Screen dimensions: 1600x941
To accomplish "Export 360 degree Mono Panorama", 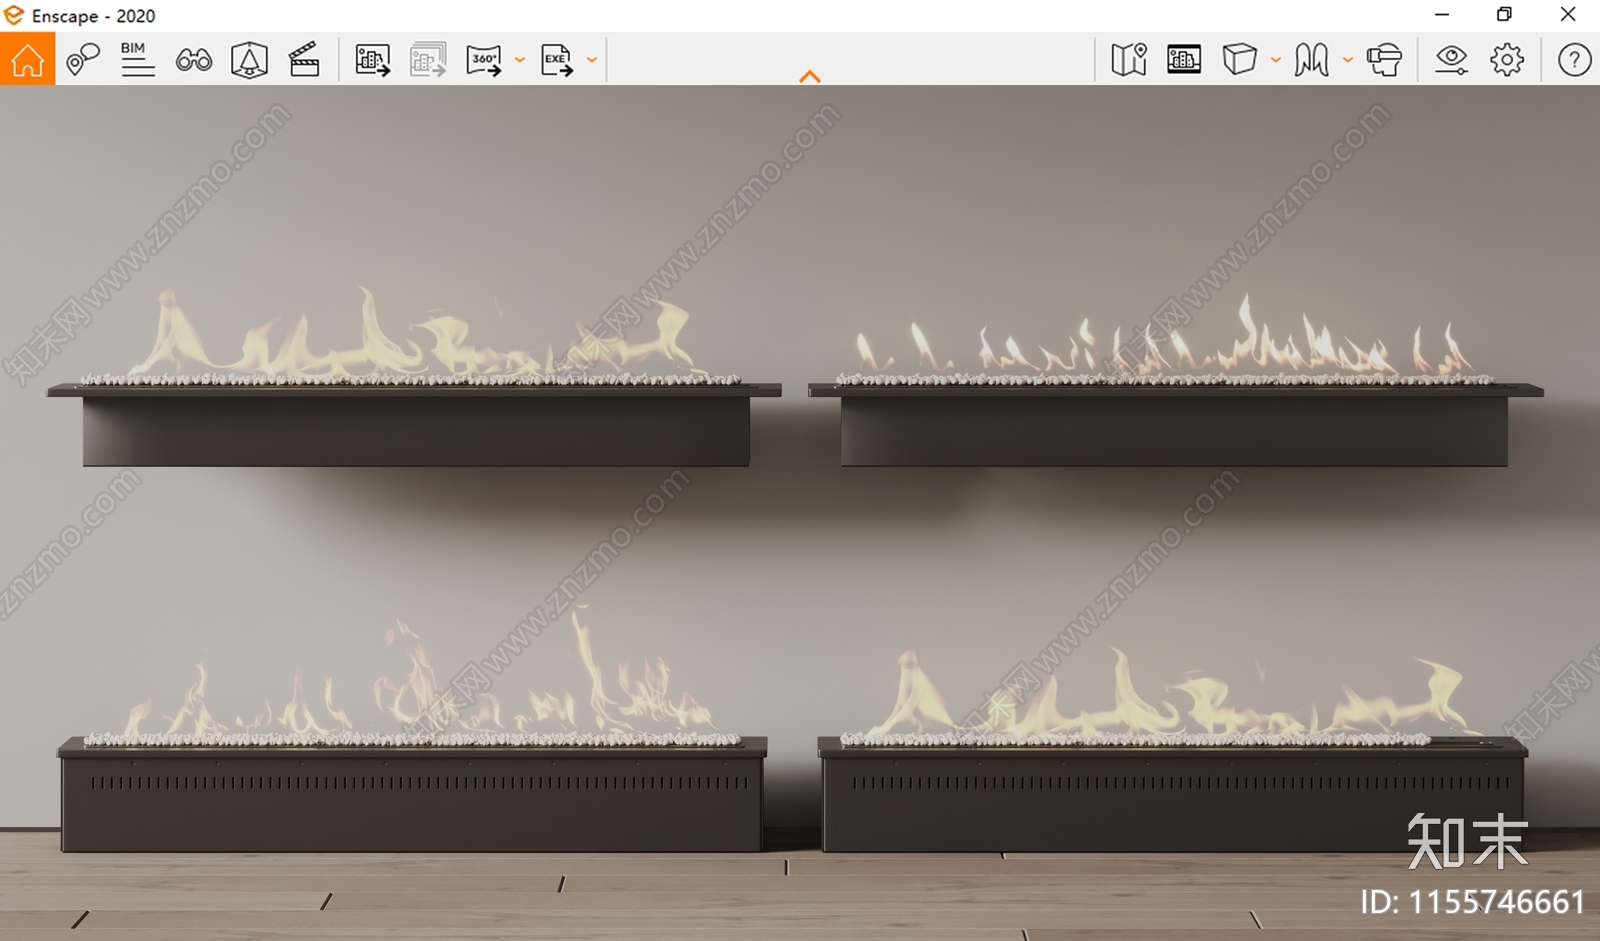I will [484, 60].
